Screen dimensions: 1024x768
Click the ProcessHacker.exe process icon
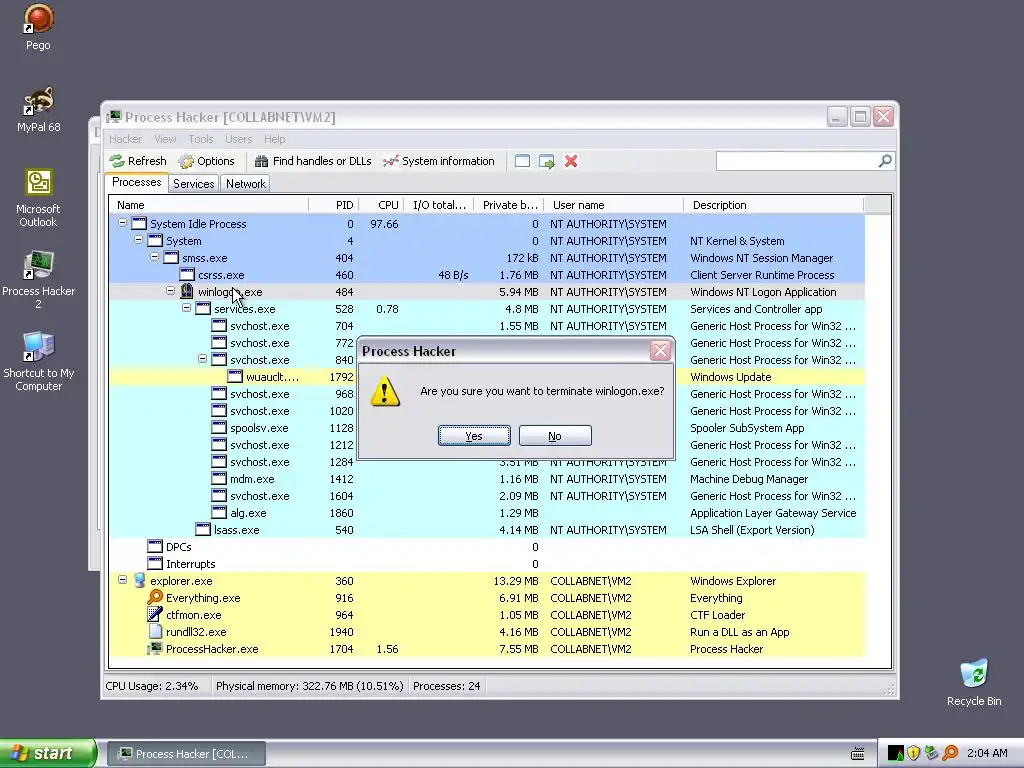(155, 648)
